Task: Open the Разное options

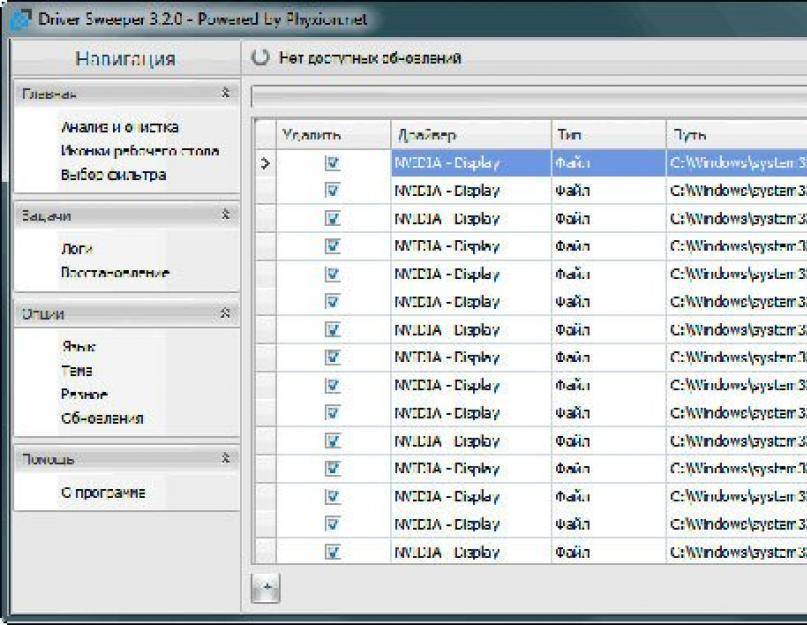Action: click(84, 394)
